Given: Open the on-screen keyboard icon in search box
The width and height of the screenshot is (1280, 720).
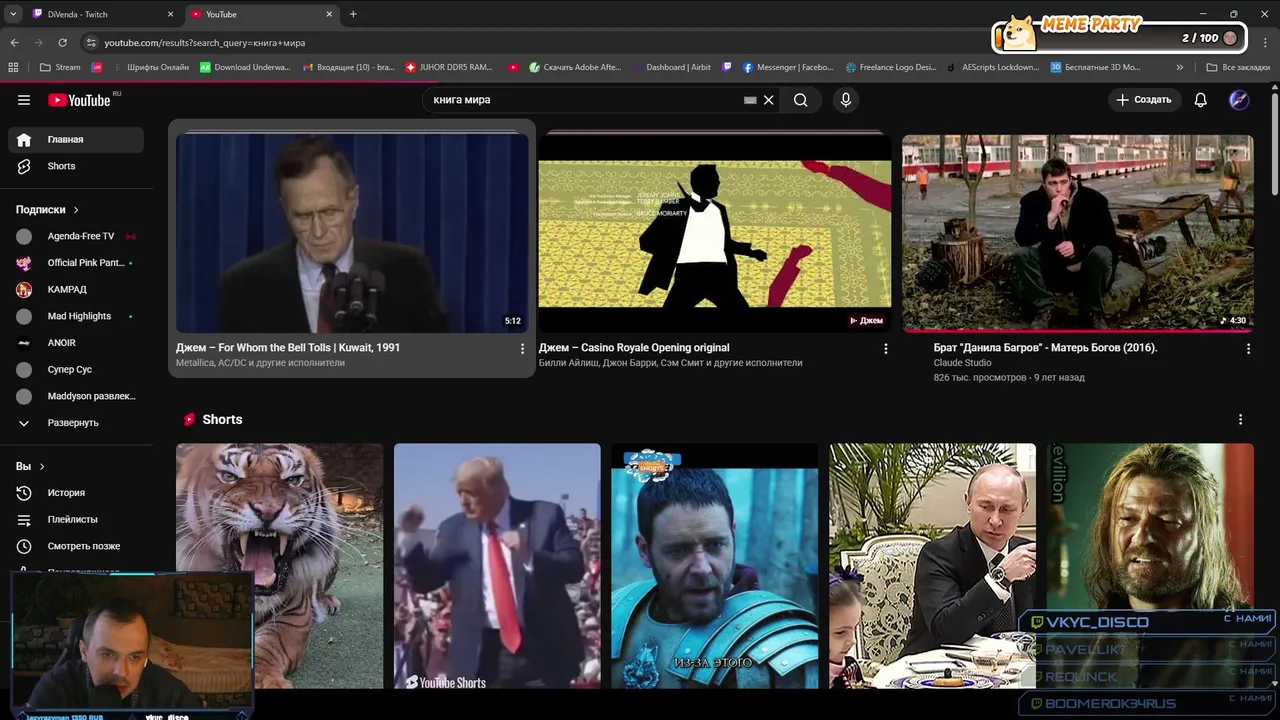Looking at the screenshot, I should tap(750, 100).
